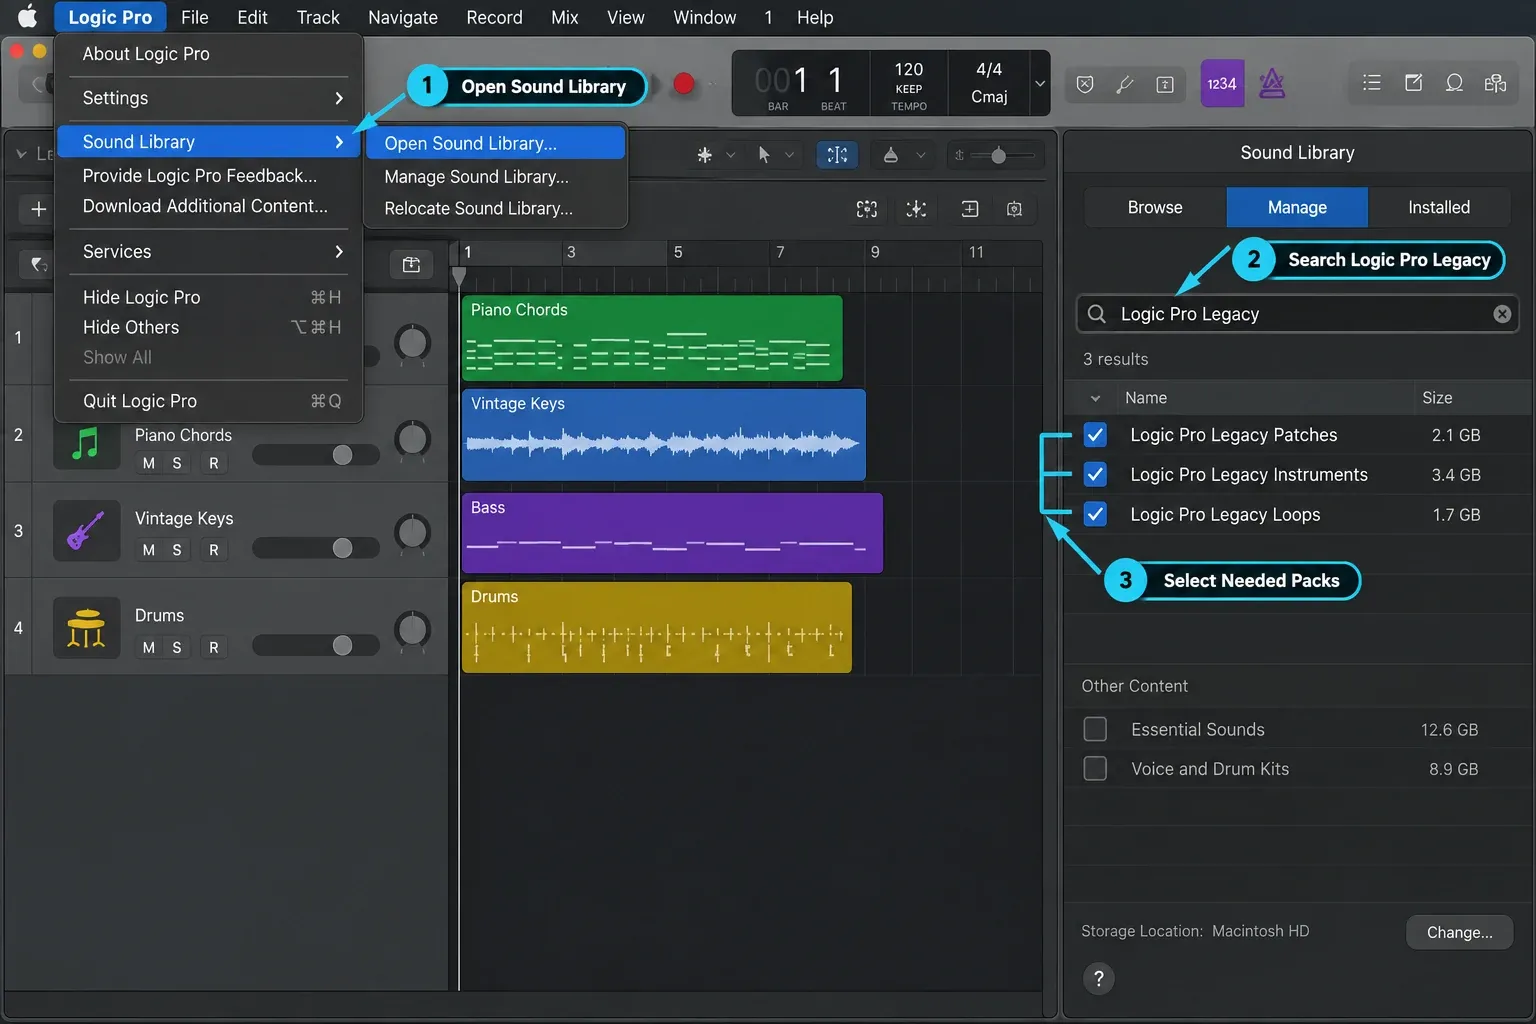Screen dimensions: 1536x1024
Task: Click the split-at-playhead icon
Action: click(x=916, y=209)
